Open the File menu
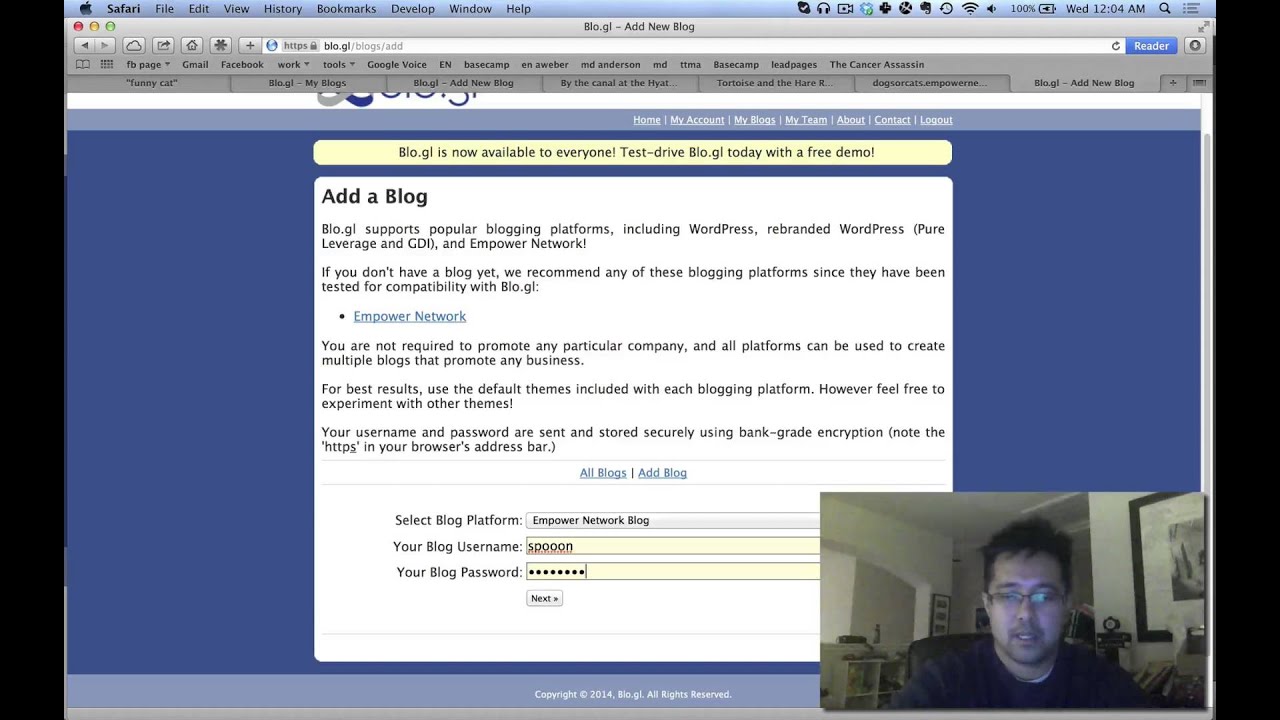The width and height of the screenshot is (1280, 720). [164, 9]
